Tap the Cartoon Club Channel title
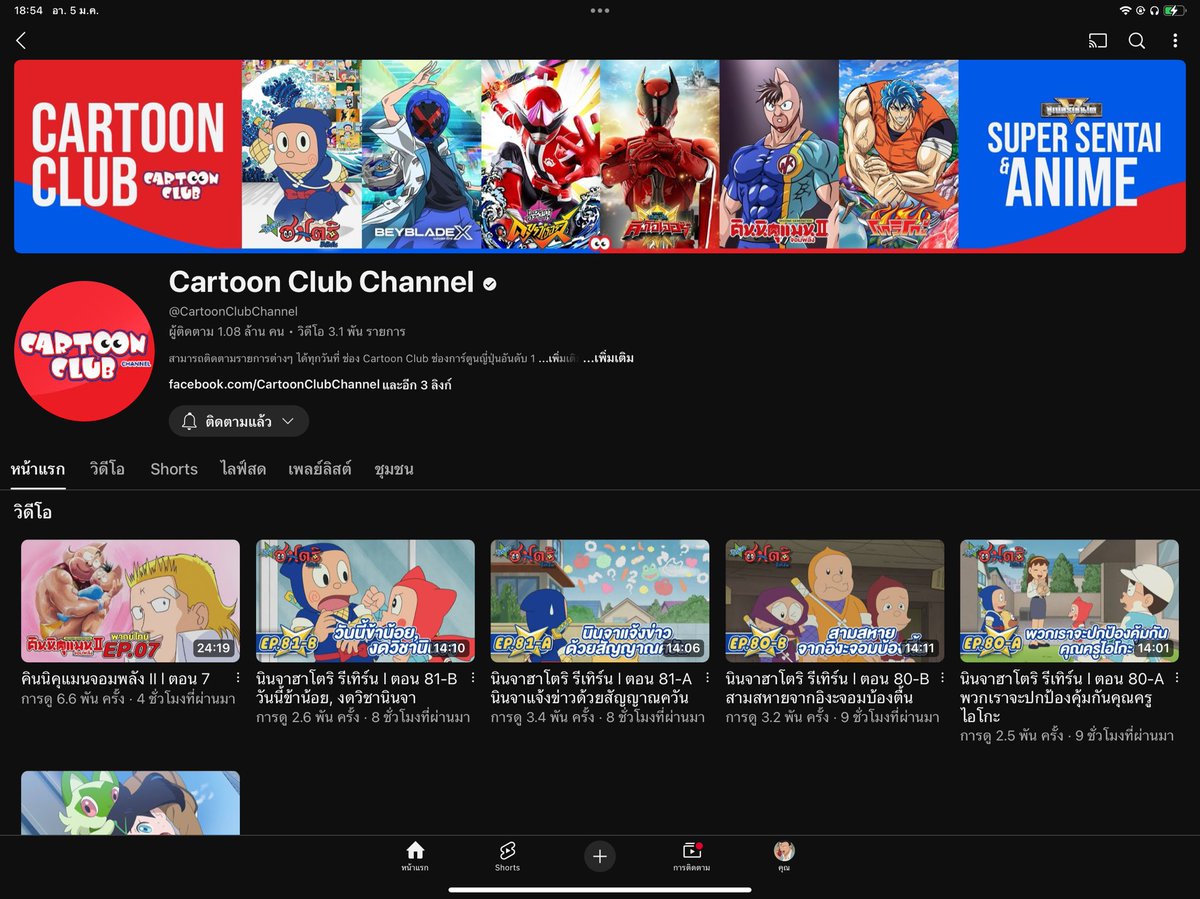The width and height of the screenshot is (1200, 899). click(321, 283)
